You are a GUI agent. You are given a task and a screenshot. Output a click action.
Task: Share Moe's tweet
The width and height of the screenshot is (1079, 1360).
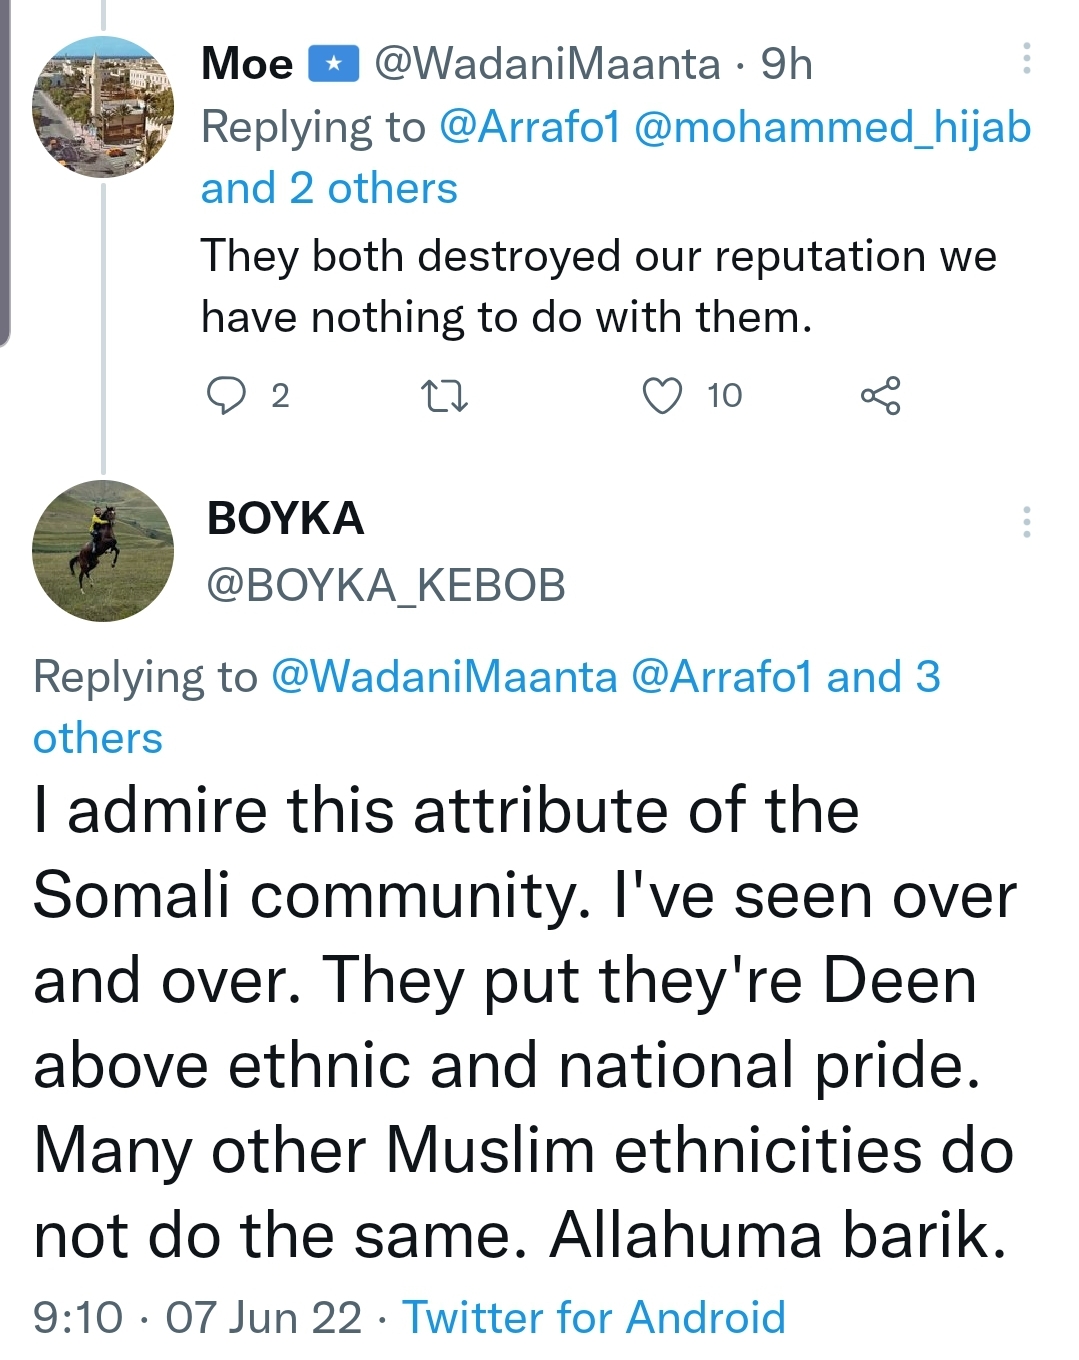(x=880, y=396)
